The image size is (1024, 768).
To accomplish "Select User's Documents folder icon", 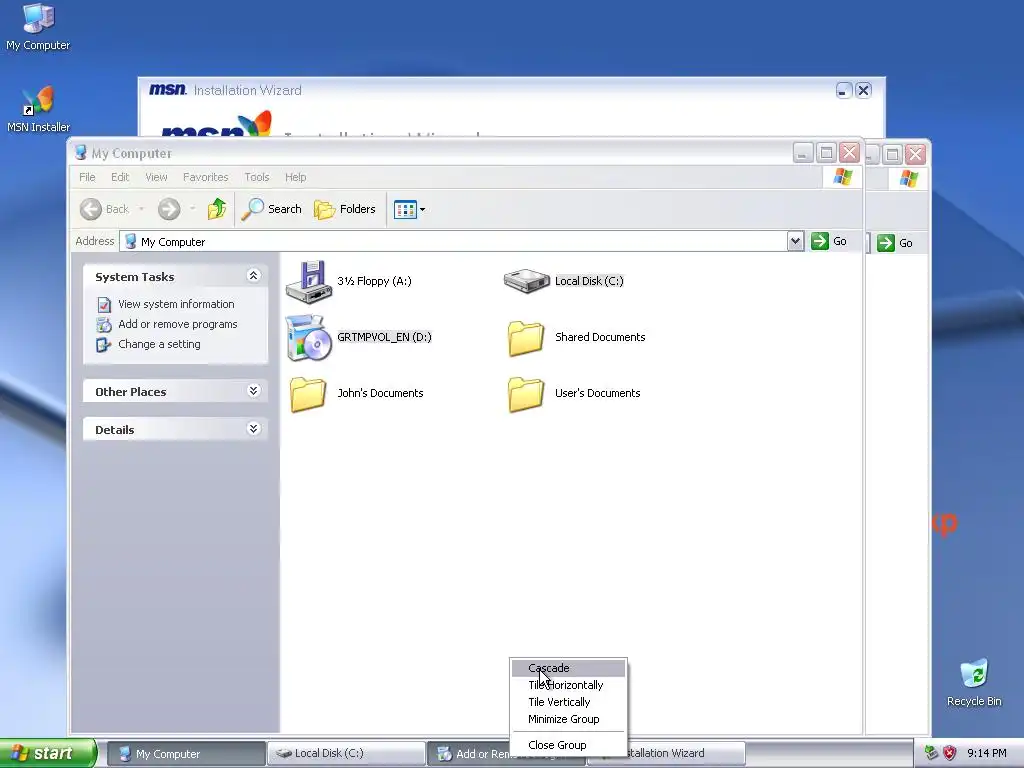I will click(526, 394).
